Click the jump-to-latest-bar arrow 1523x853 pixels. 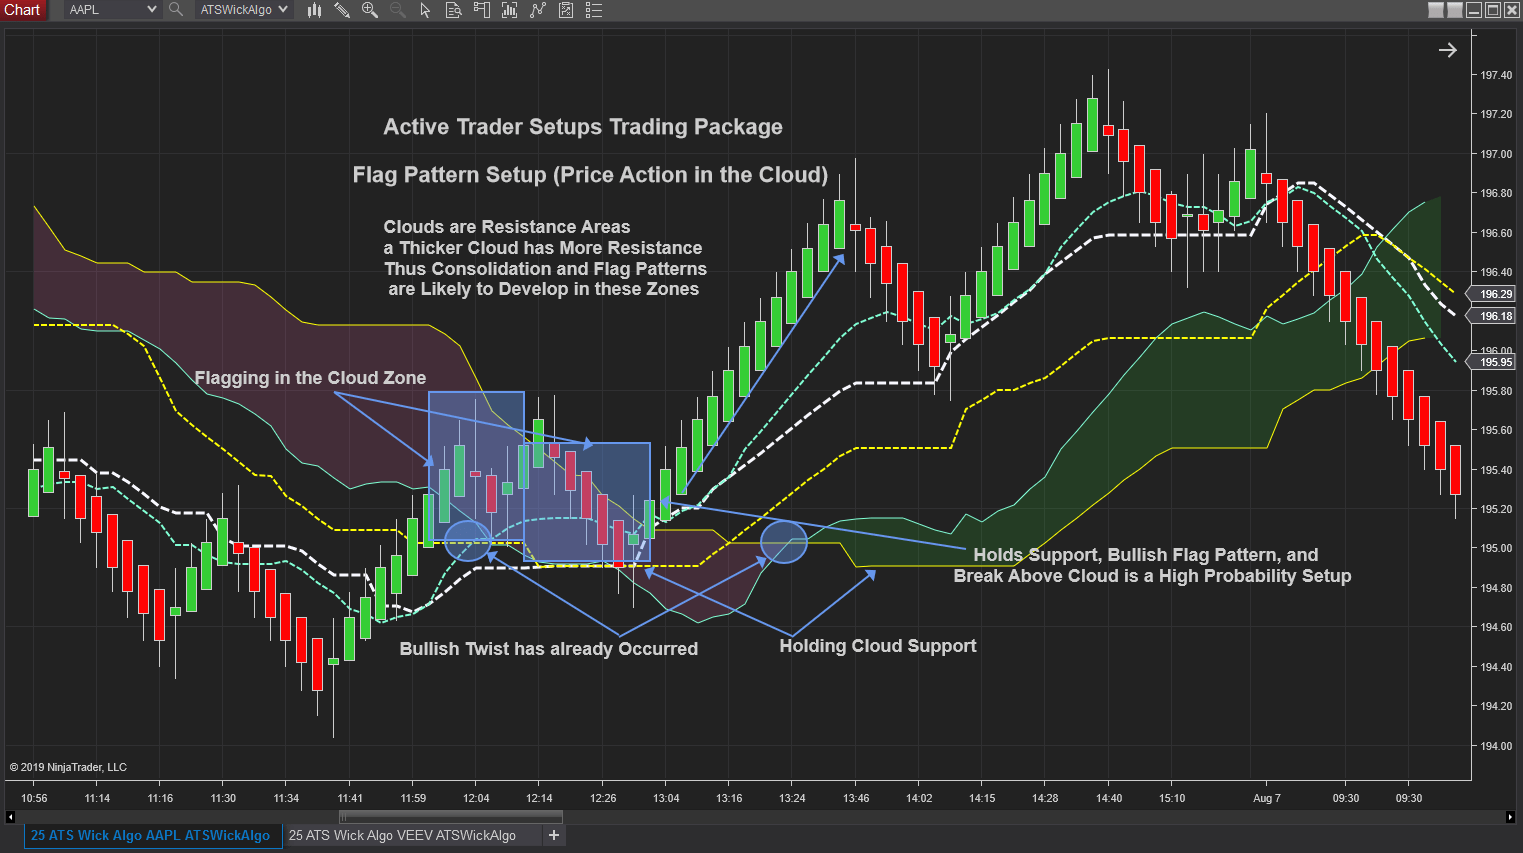(1447, 49)
